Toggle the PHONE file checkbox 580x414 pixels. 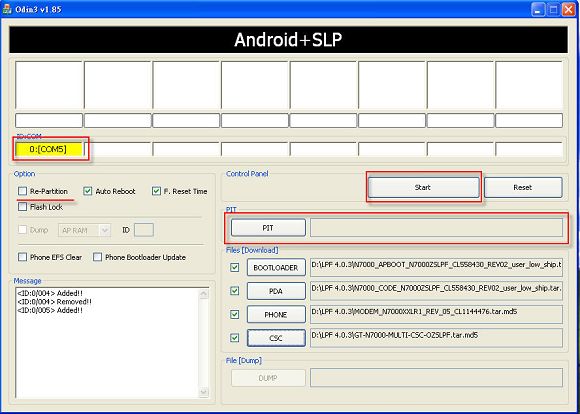point(235,314)
